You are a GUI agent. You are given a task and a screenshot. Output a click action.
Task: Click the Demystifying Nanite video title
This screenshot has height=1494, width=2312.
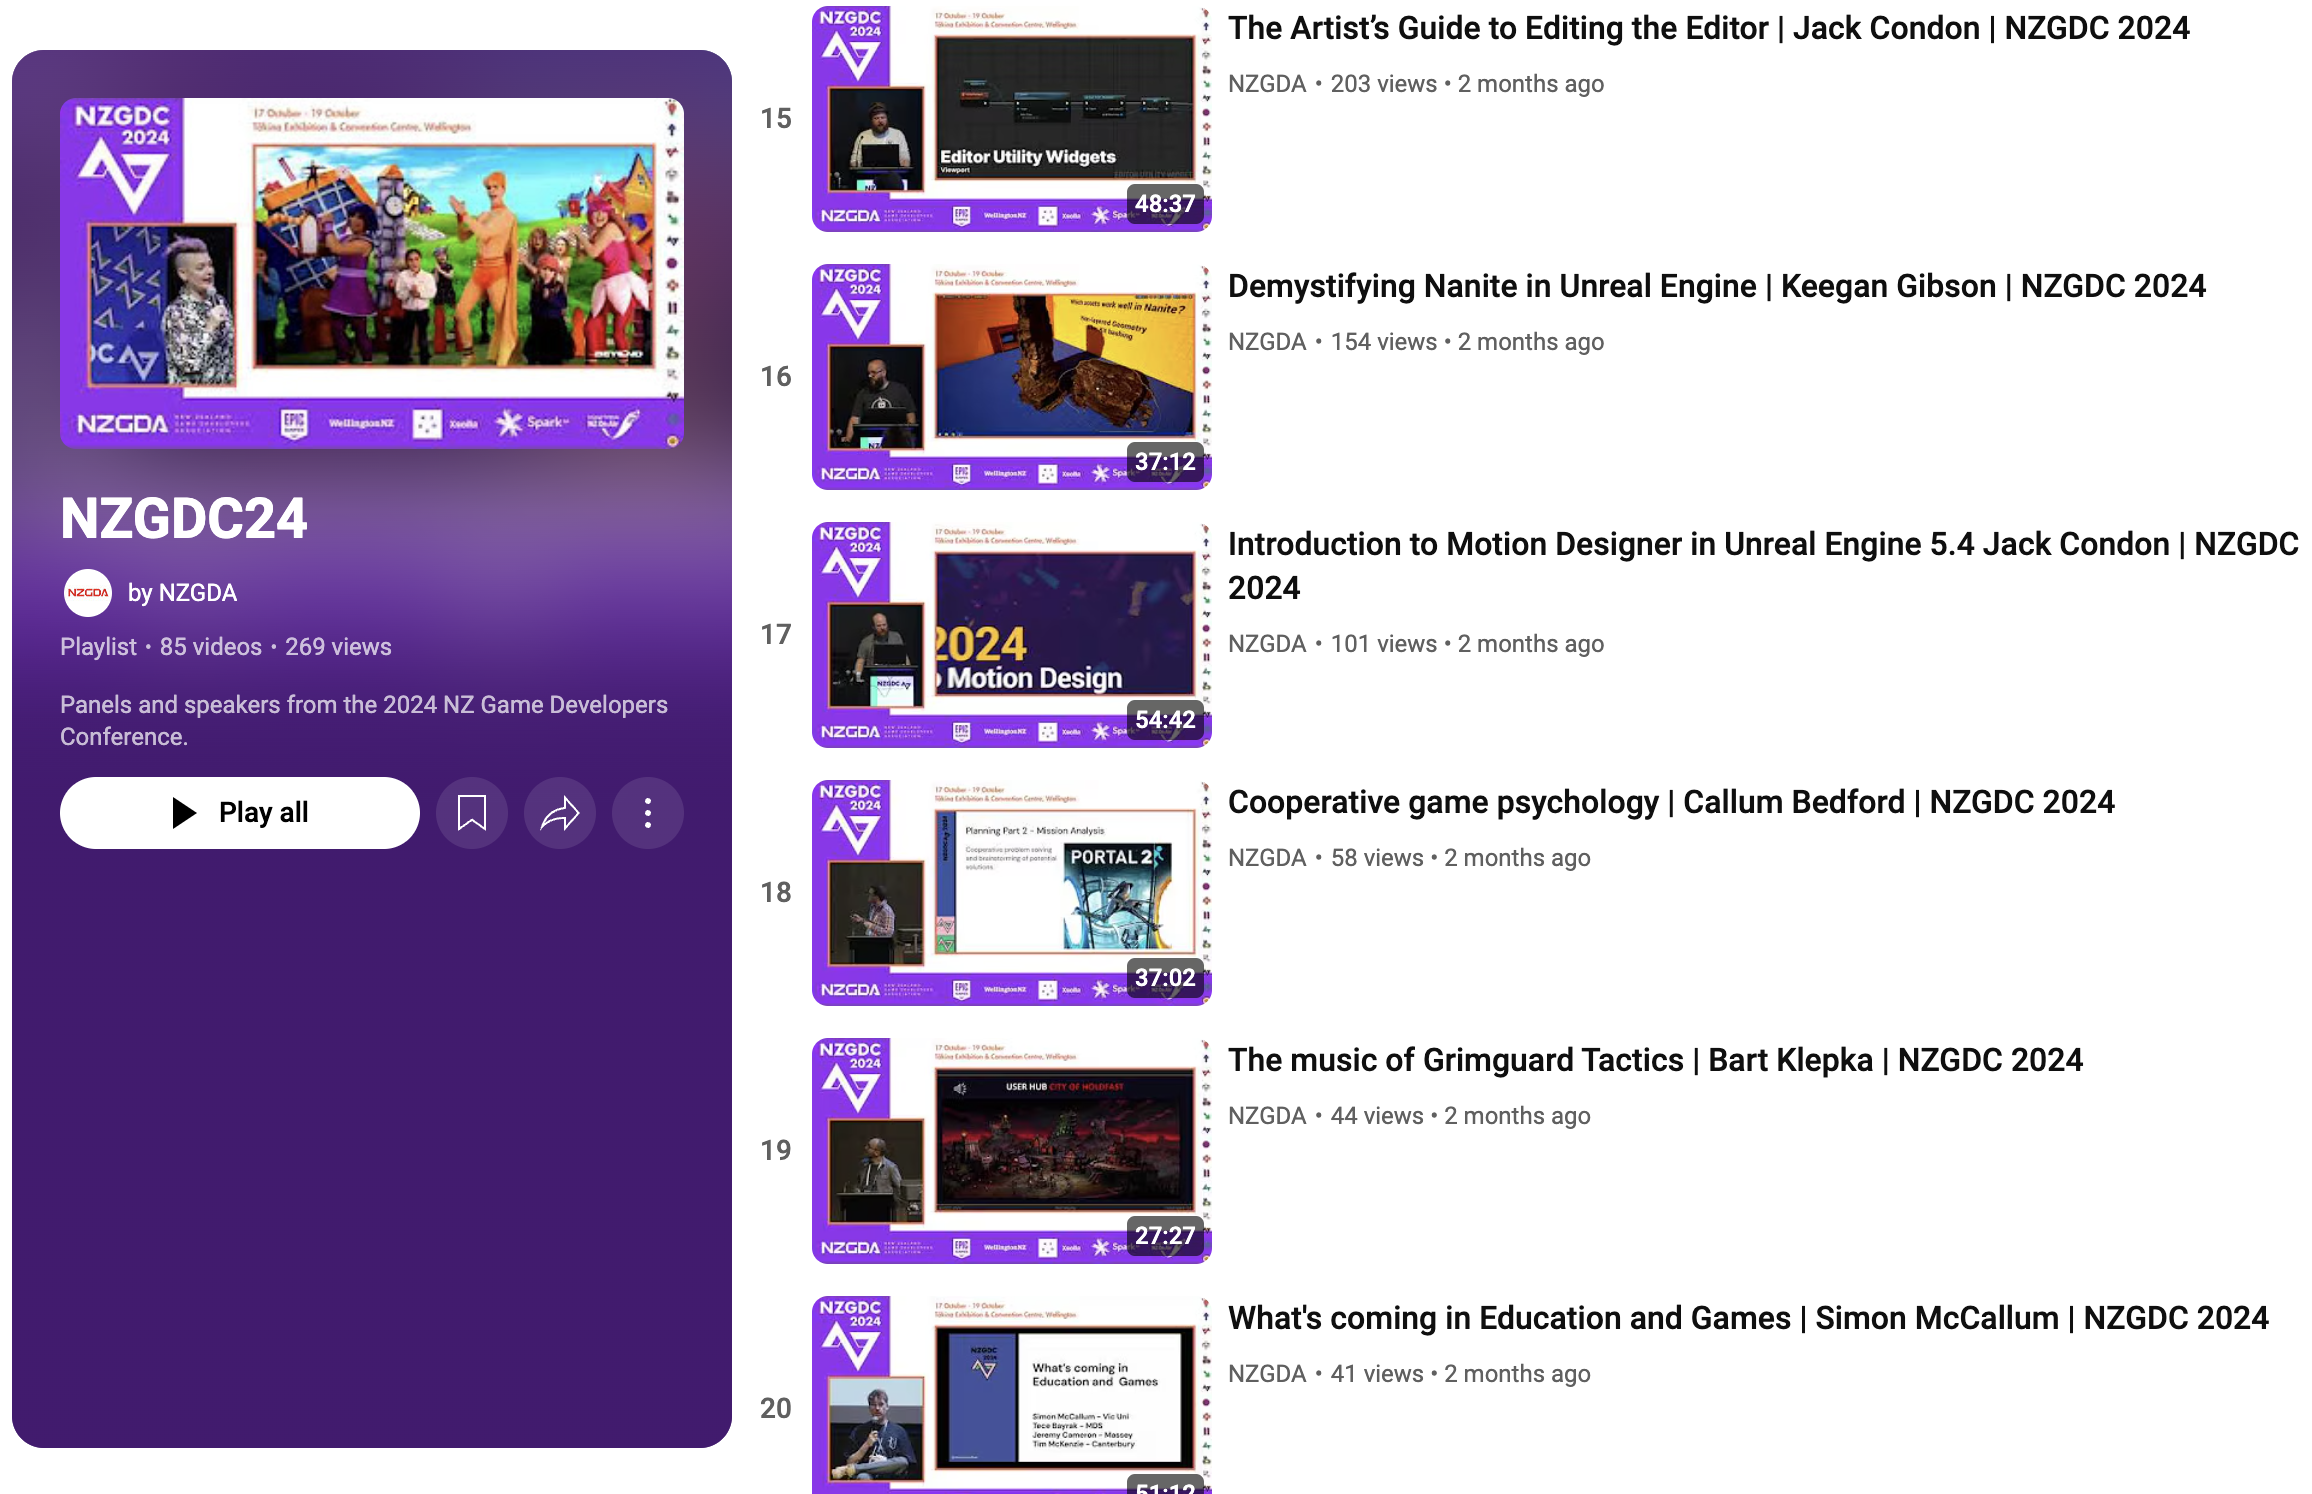(1715, 286)
